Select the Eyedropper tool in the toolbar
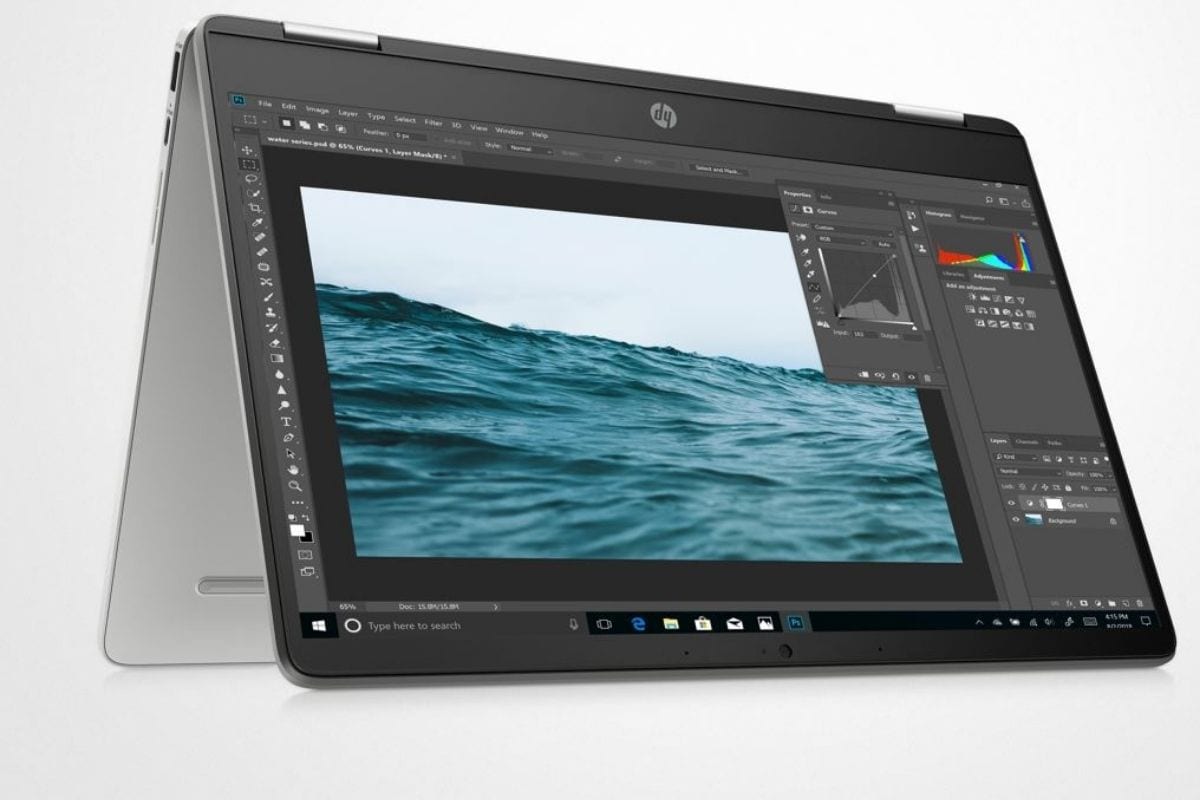 click(x=258, y=223)
